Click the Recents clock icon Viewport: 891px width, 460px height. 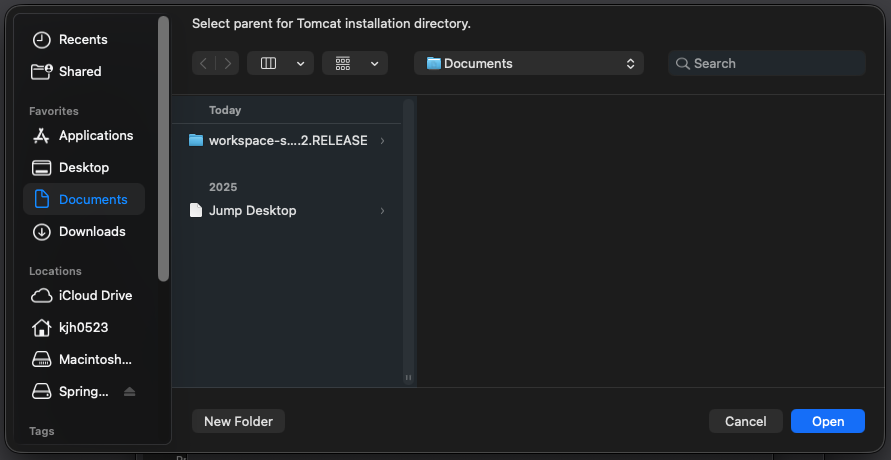coord(41,40)
